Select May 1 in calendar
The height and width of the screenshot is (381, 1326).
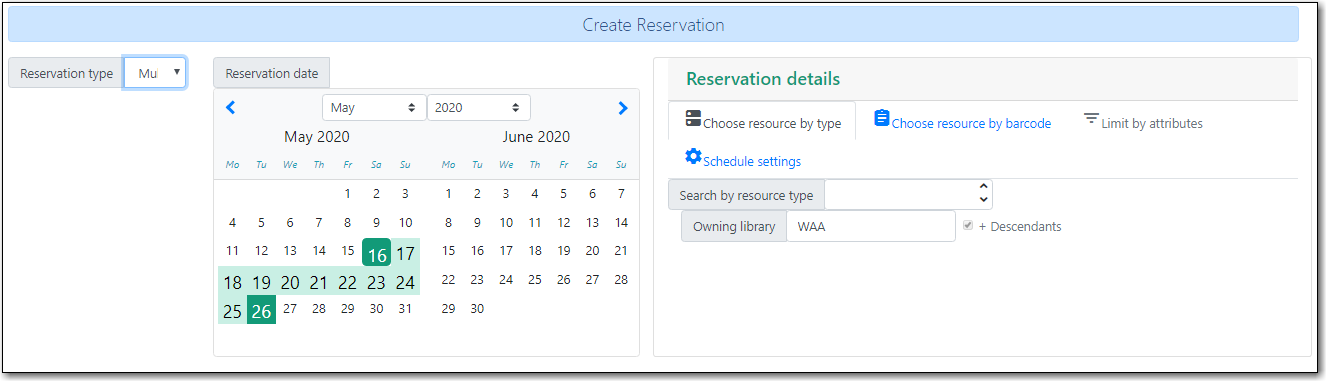click(347, 194)
